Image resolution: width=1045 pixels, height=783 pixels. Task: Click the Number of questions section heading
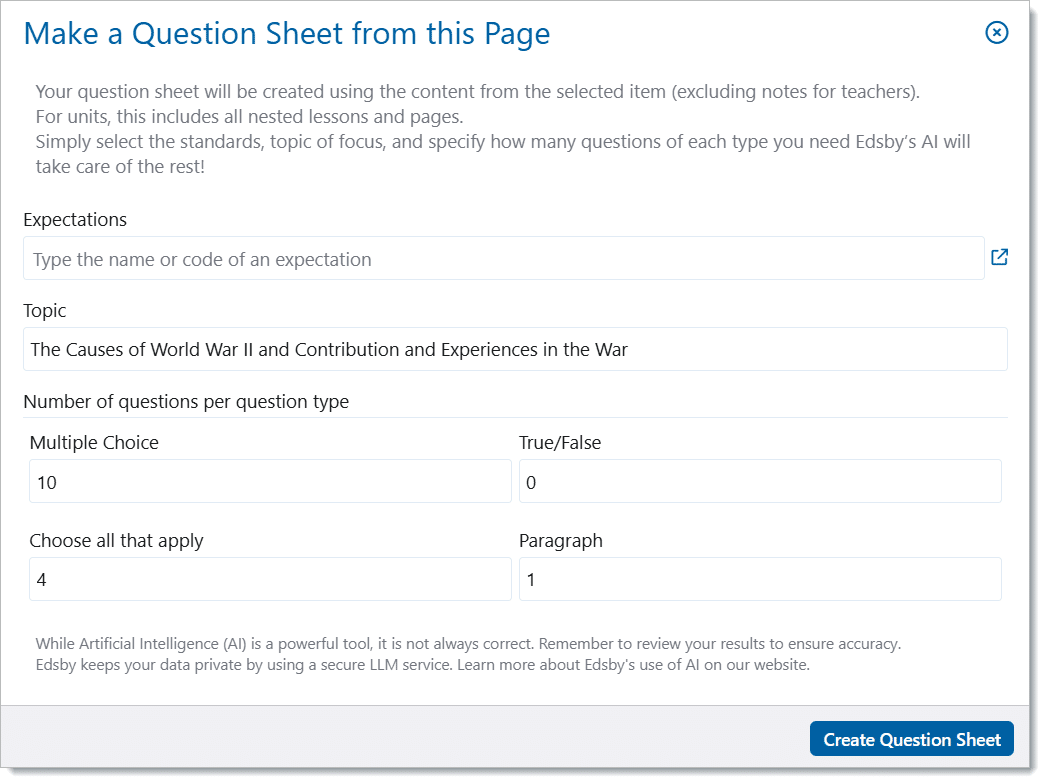click(x=186, y=402)
